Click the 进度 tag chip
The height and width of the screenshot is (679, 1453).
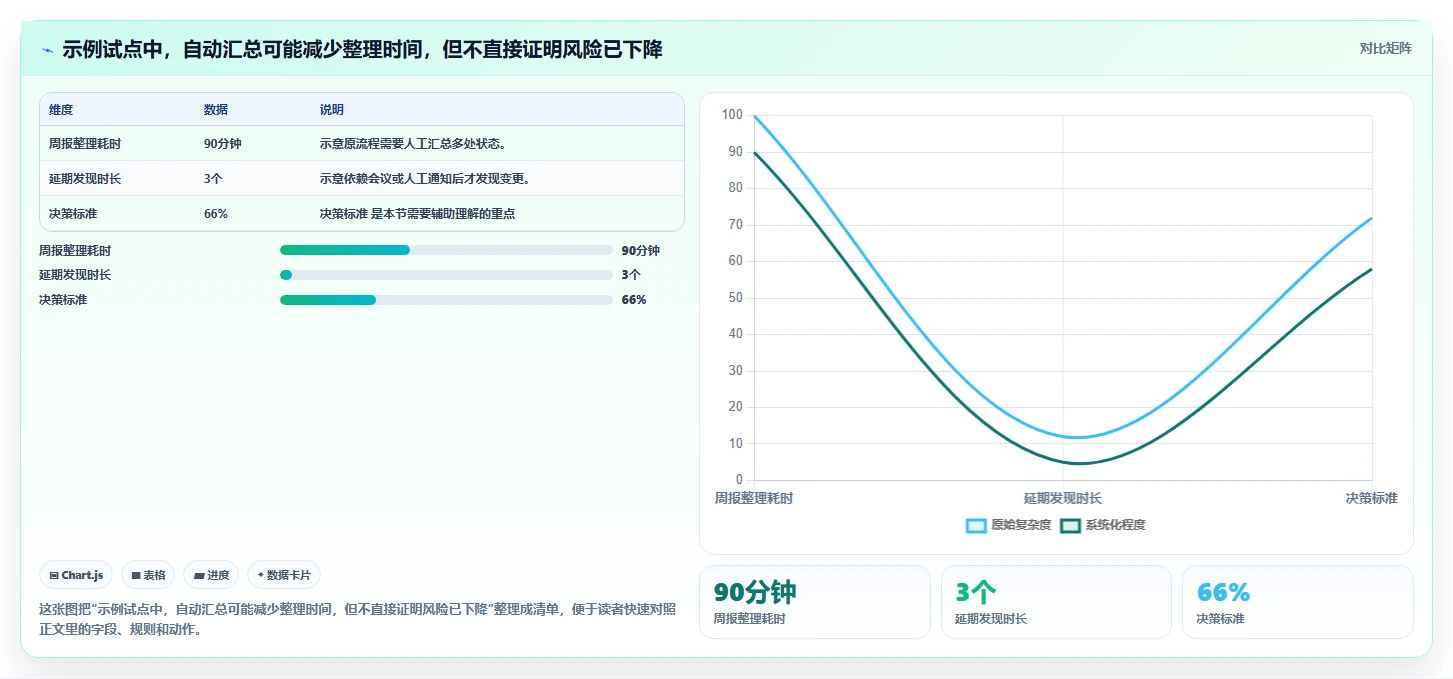(211, 575)
